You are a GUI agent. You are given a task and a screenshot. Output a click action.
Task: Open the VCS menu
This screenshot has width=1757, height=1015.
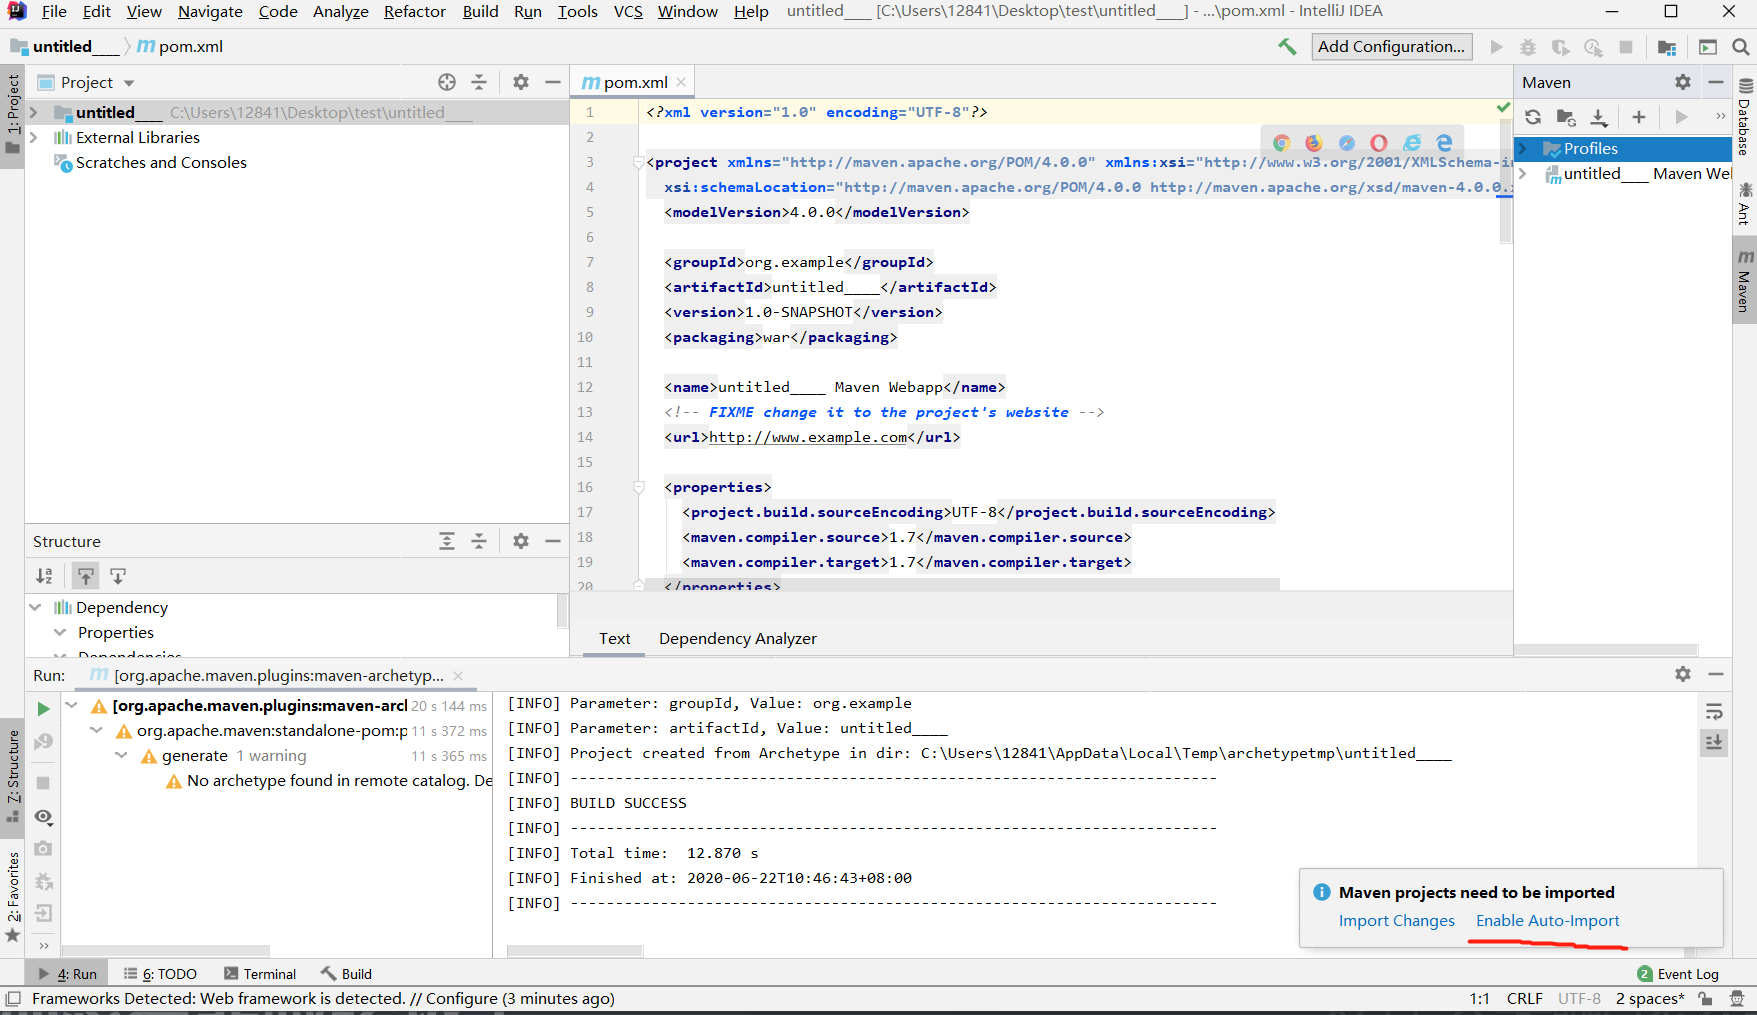(628, 11)
